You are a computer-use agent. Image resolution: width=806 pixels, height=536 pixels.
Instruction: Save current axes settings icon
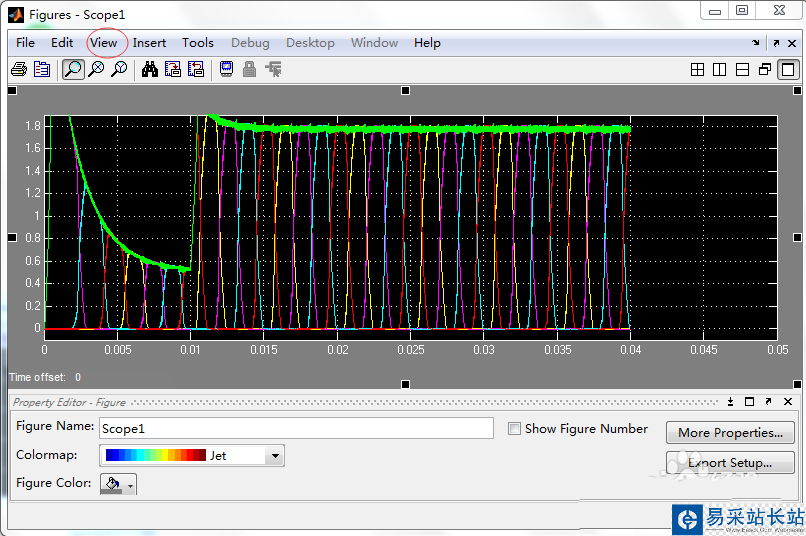[x=173, y=69]
